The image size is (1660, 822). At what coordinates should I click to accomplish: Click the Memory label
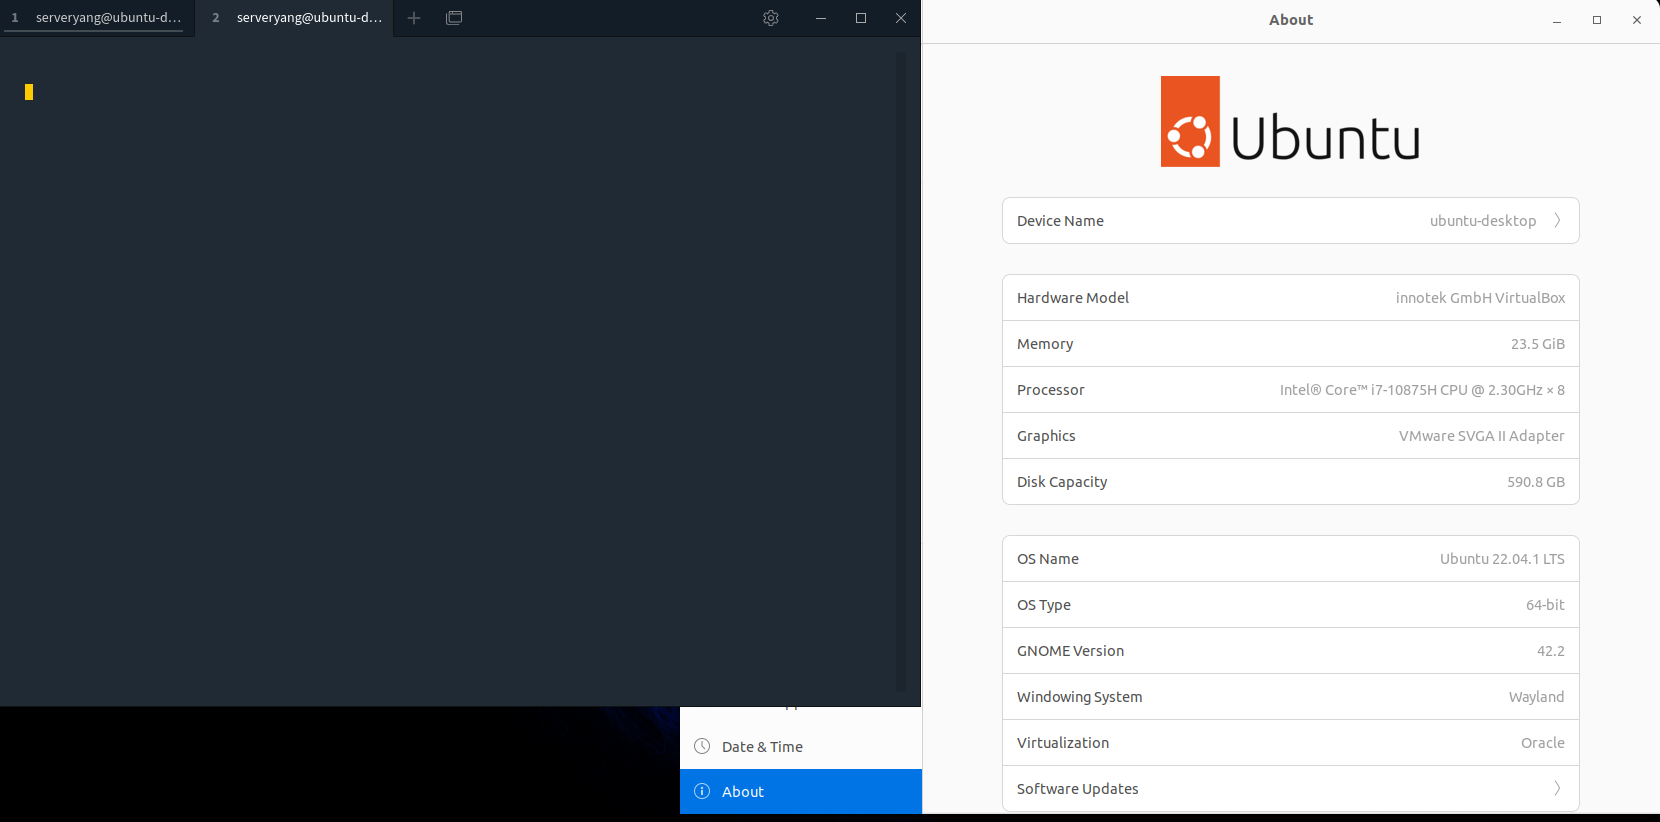pyautogui.click(x=1045, y=344)
